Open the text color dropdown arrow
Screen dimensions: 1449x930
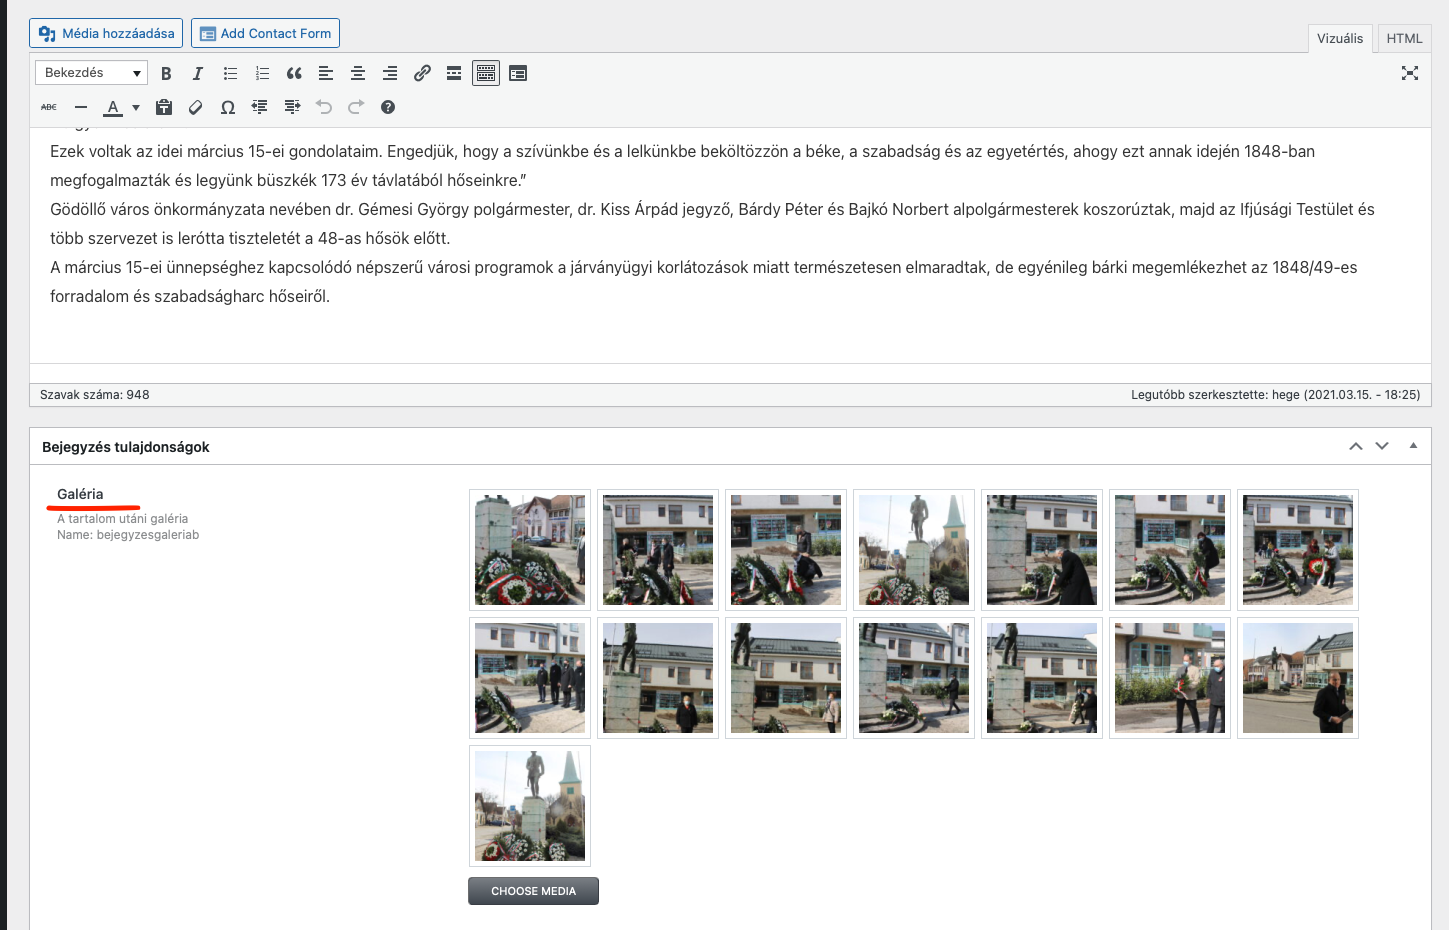tap(136, 107)
